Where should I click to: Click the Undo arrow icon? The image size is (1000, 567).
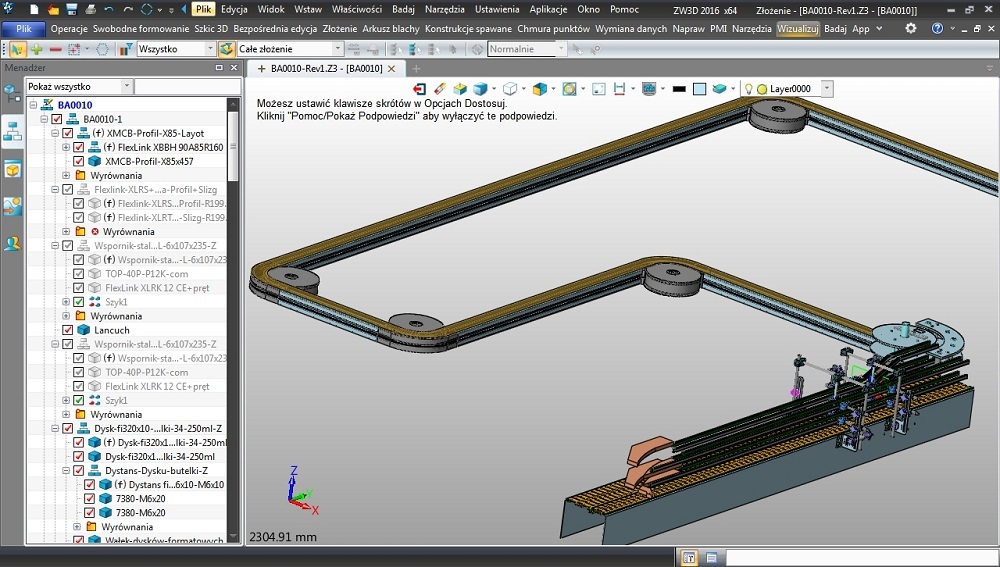pos(108,9)
